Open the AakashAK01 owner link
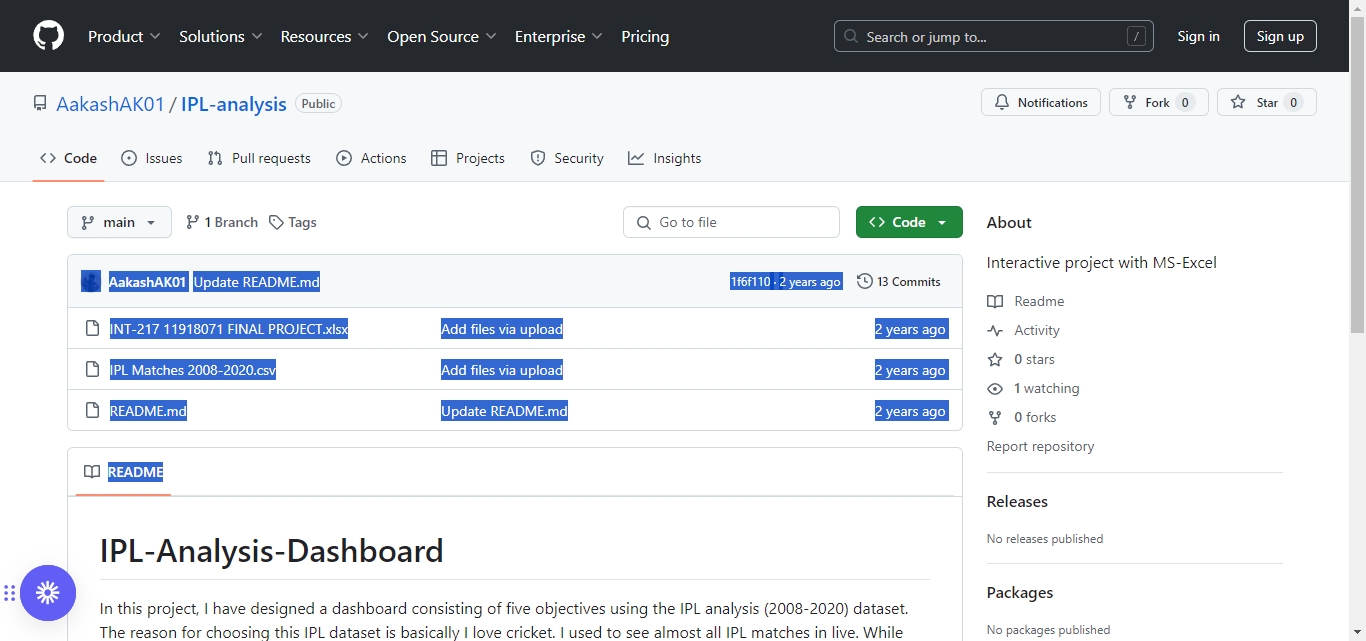This screenshot has height=641, width=1366. coord(110,104)
